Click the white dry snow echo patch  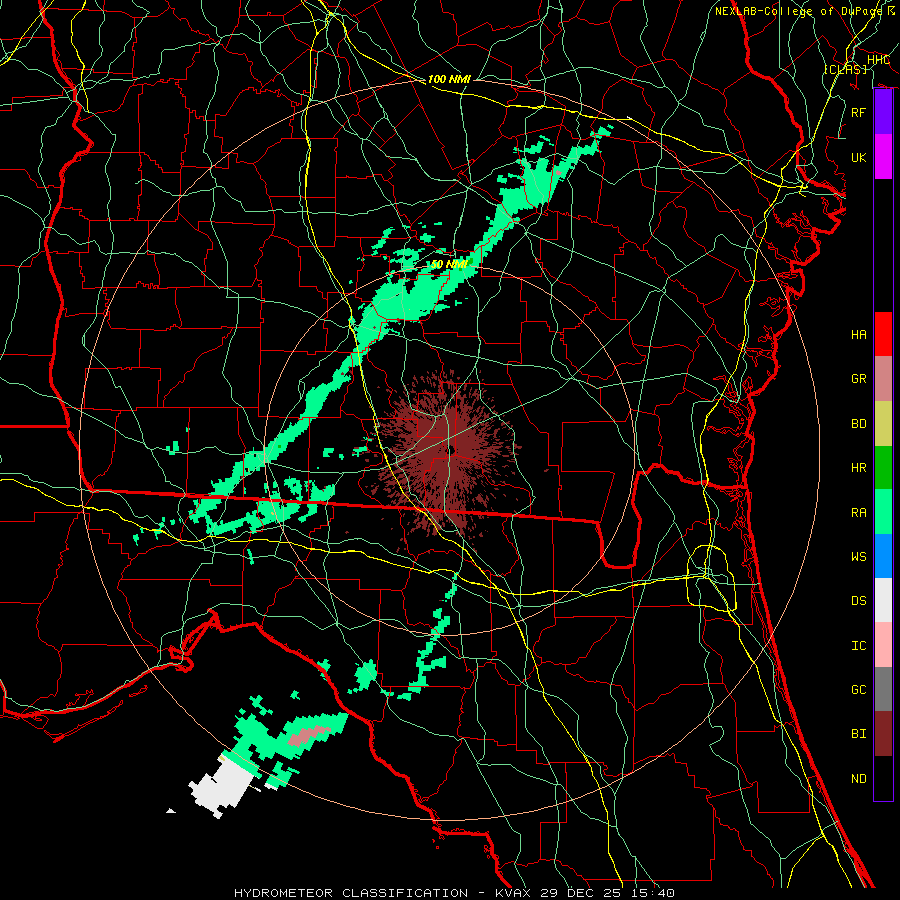pyautogui.click(x=221, y=786)
